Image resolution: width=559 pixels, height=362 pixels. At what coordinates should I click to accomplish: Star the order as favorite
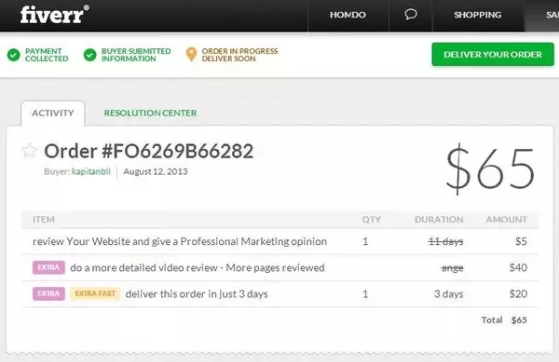point(29,151)
